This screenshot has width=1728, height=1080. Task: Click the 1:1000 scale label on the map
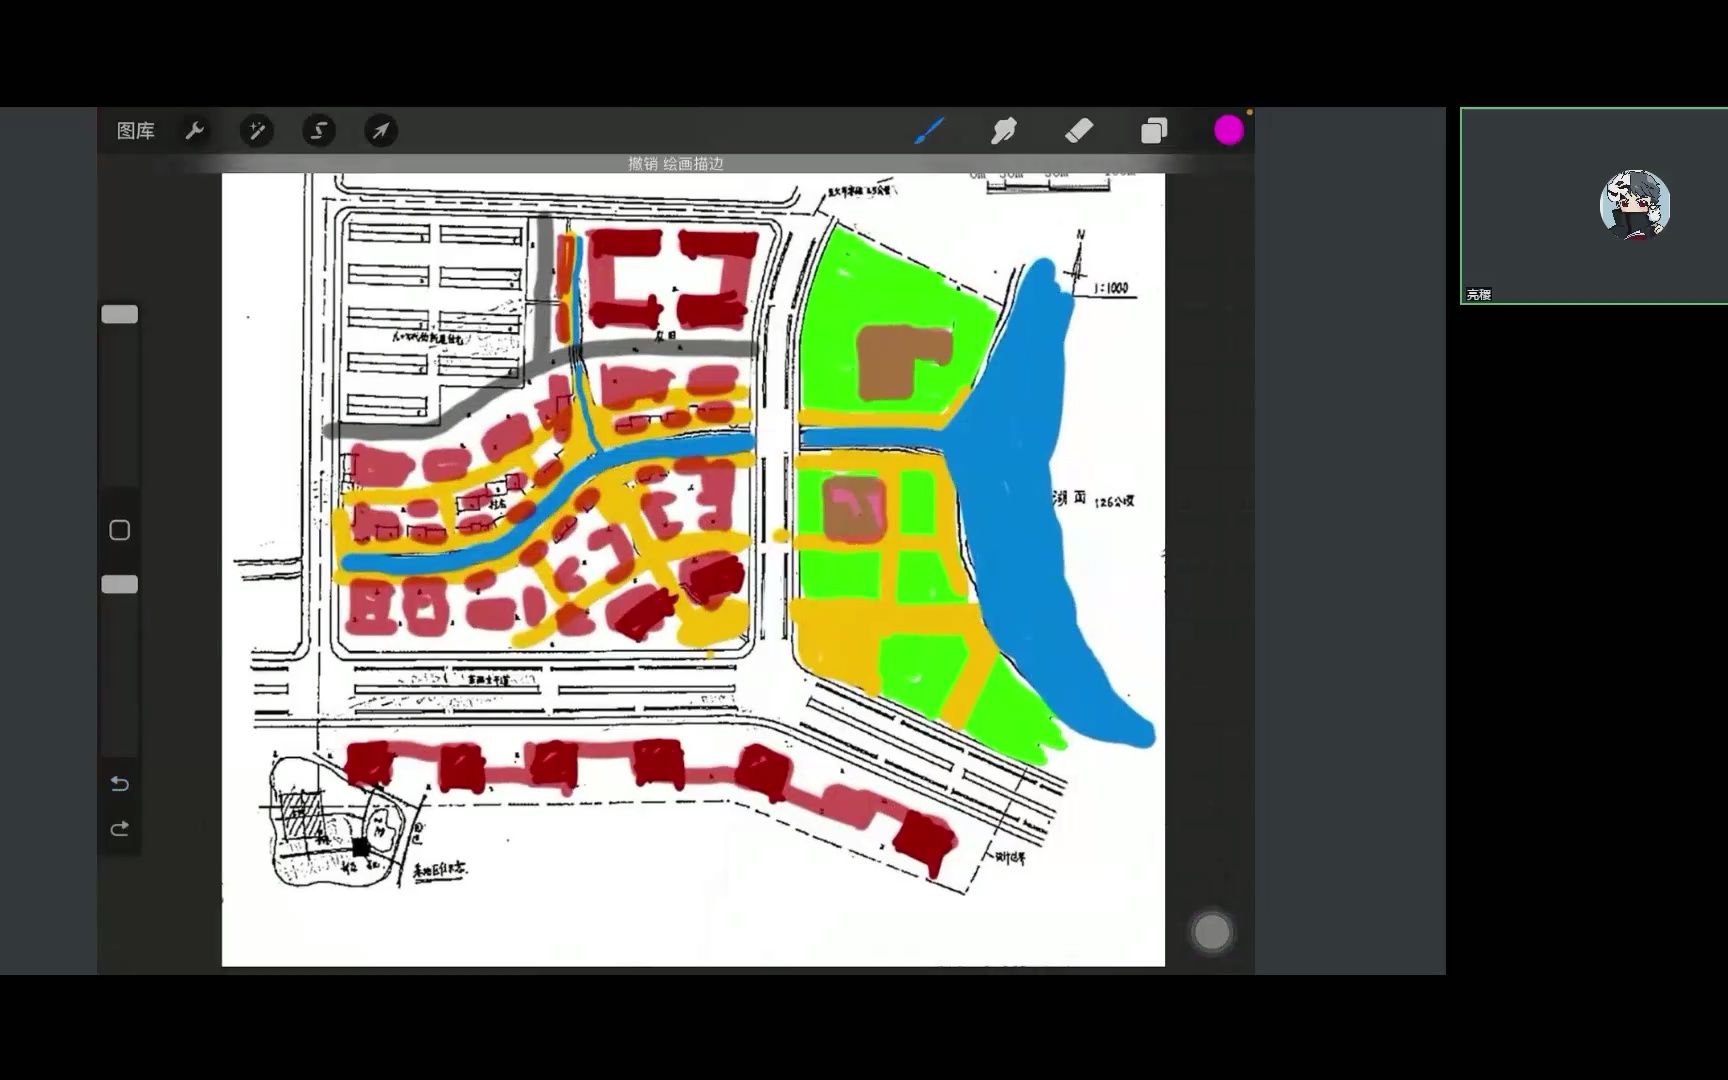[x=1110, y=288]
